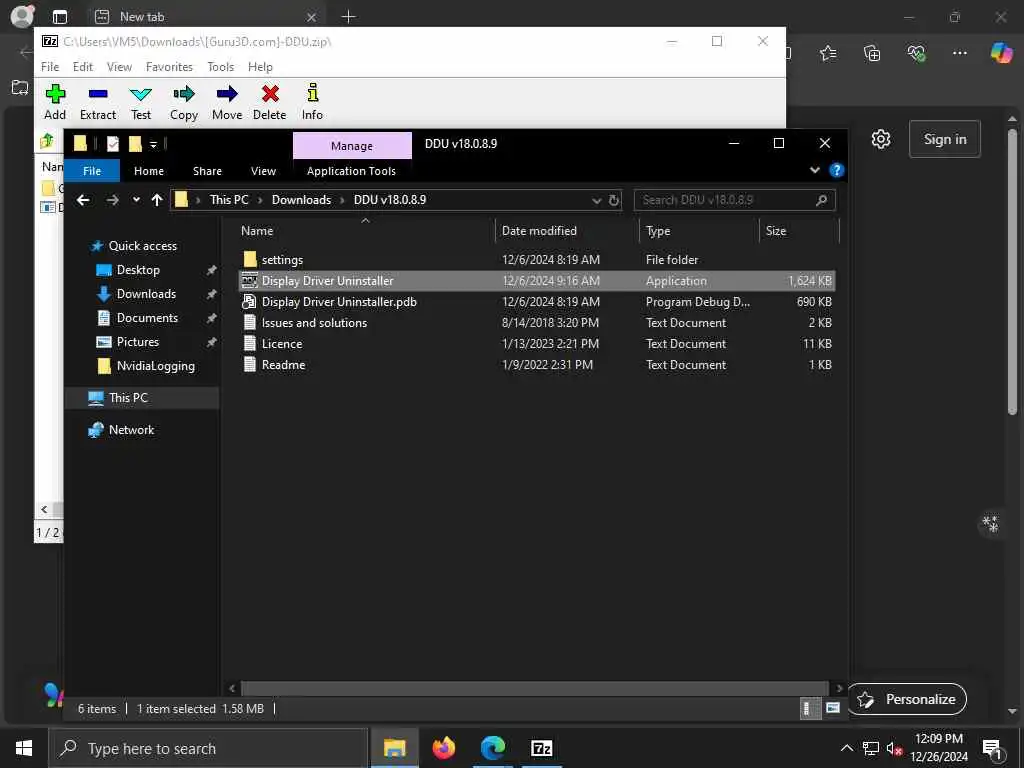1024x768 pixels.
Task: Click the Windows Start button
Action: click(24, 748)
